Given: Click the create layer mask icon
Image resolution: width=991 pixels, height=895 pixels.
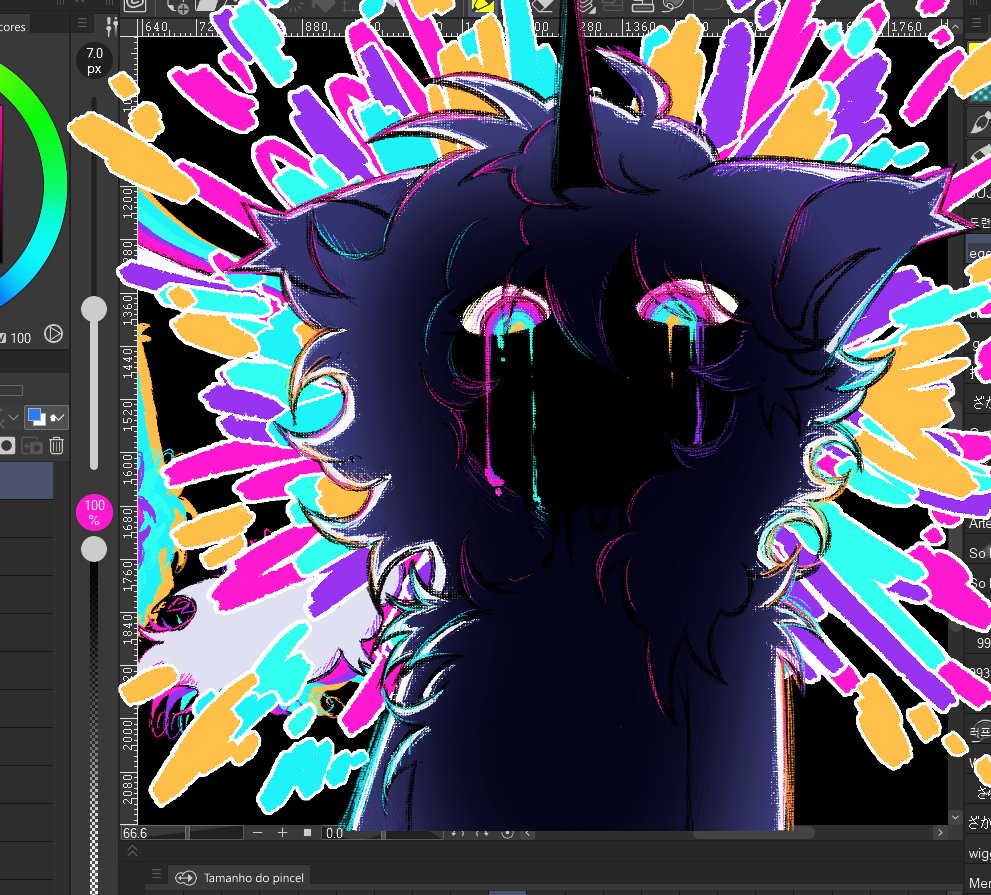Looking at the screenshot, I should click(7, 446).
